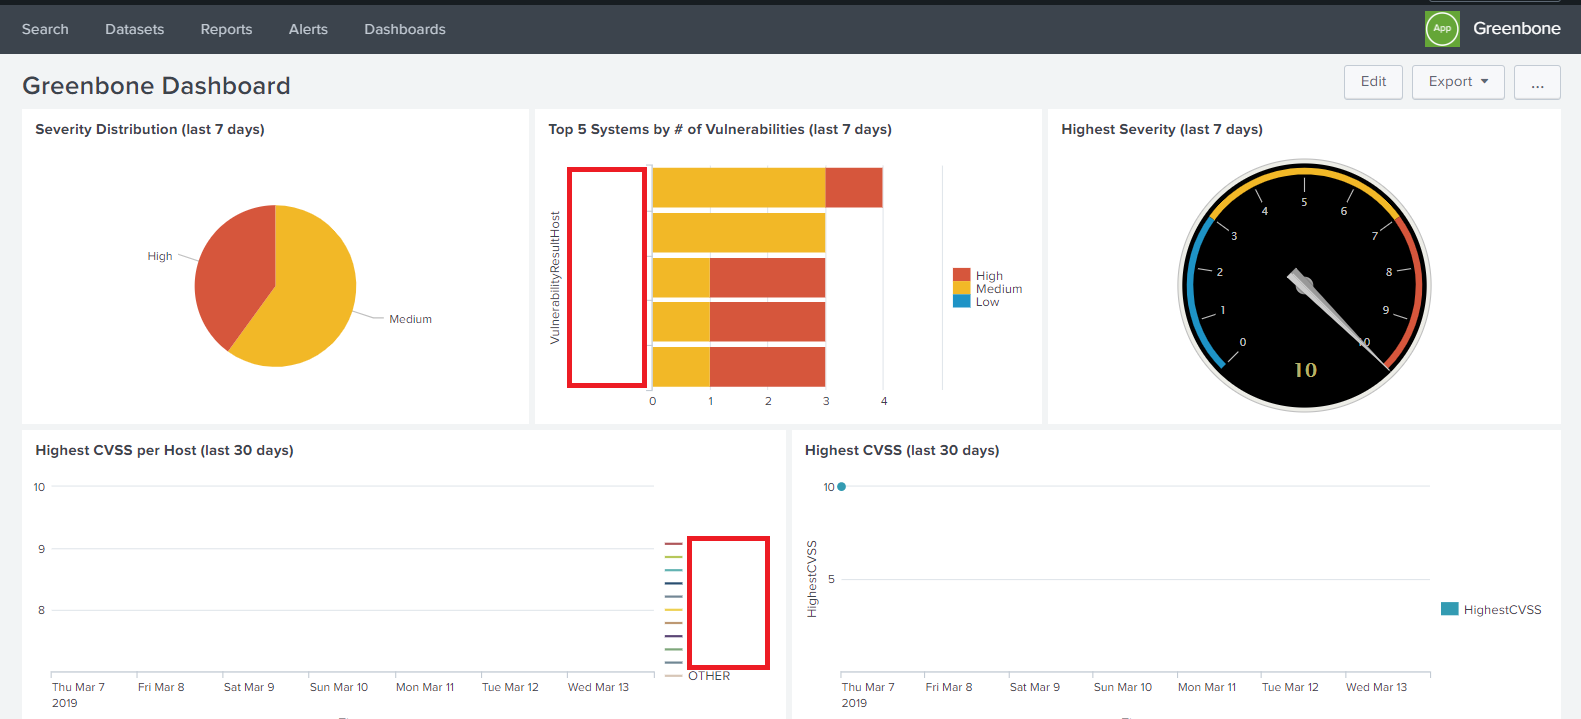
Task: Click the Highest Severity panel title
Action: click(x=1162, y=129)
